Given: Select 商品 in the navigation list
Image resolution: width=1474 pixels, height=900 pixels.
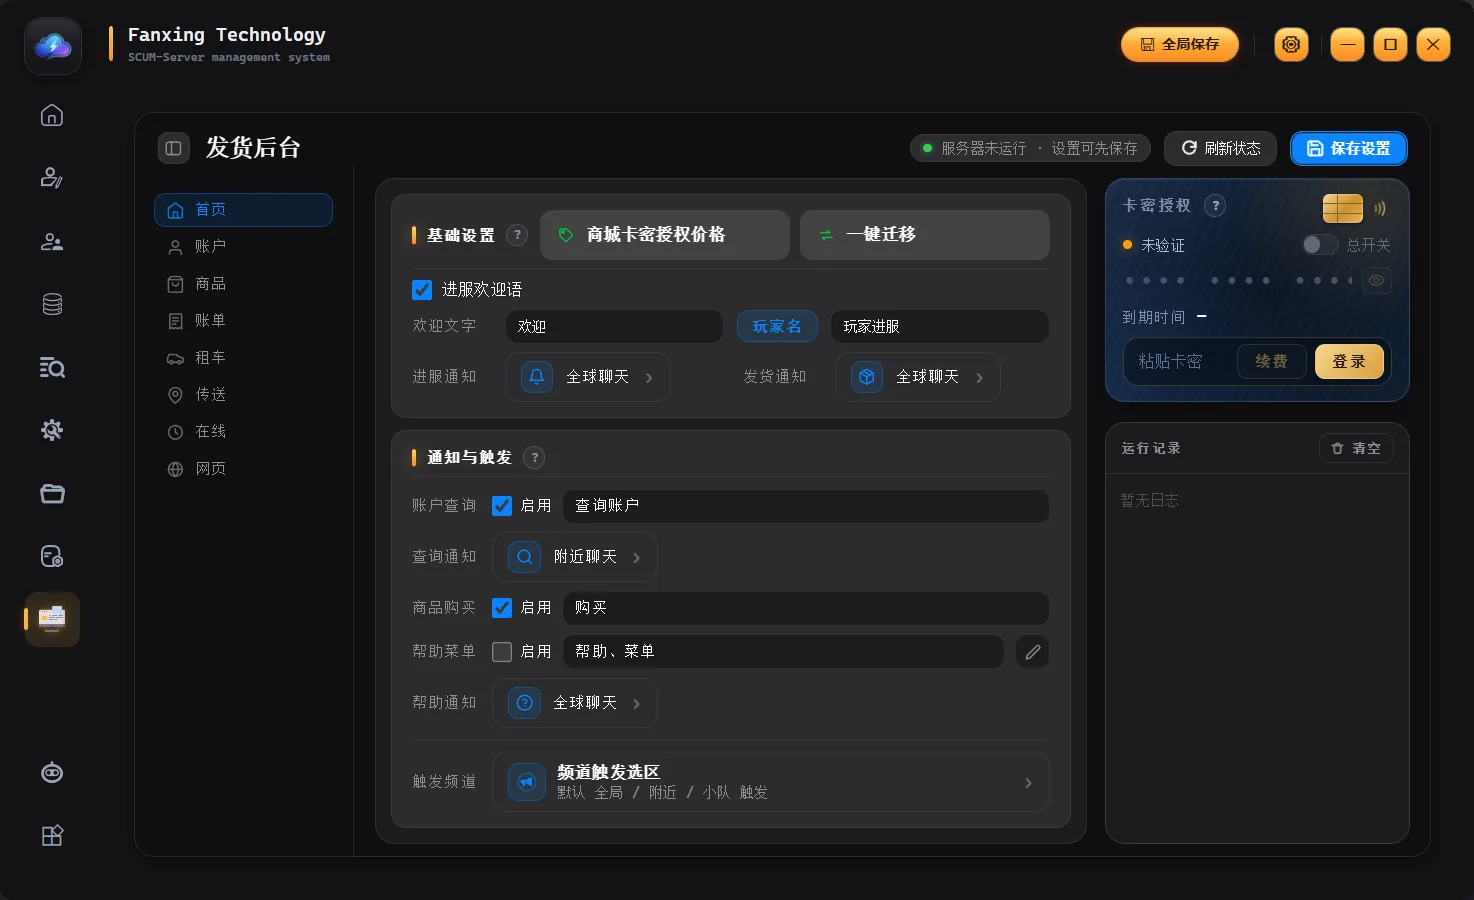Looking at the screenshot, I should coord(243,284).
